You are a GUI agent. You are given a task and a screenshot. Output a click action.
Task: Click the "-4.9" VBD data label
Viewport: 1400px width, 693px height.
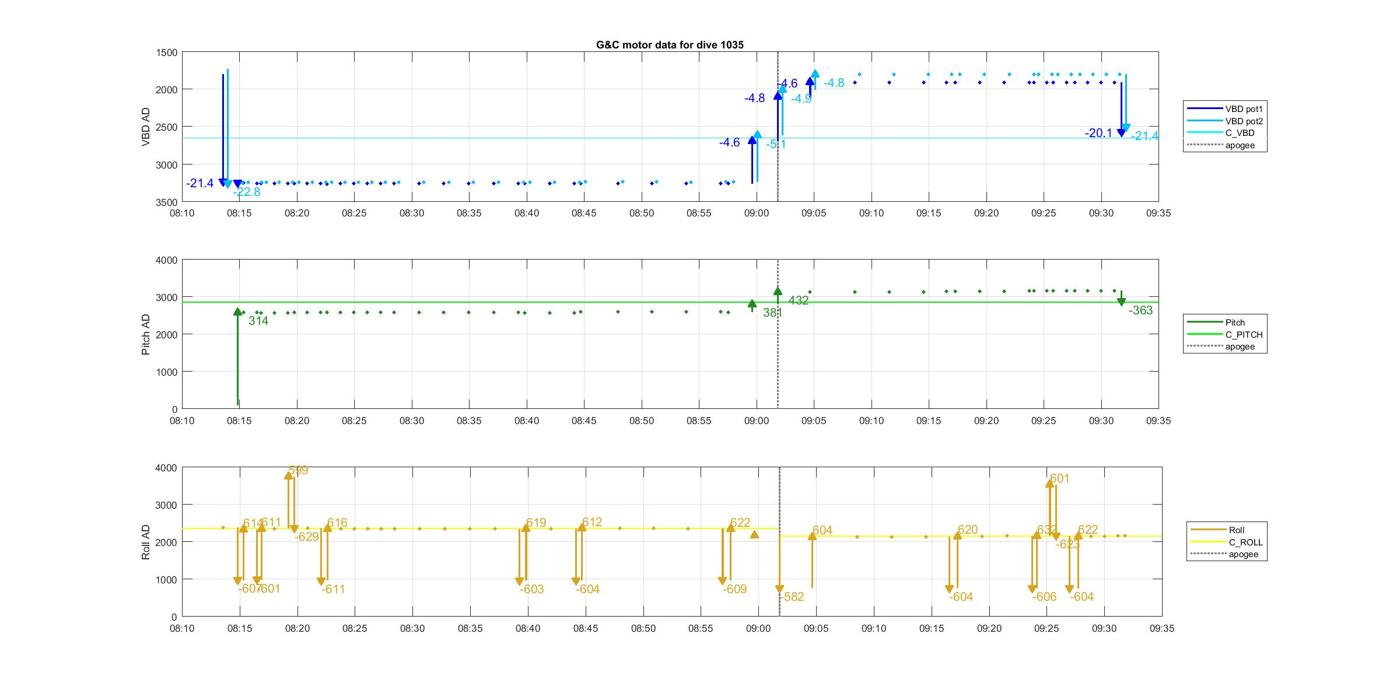[x=801, y=99]
